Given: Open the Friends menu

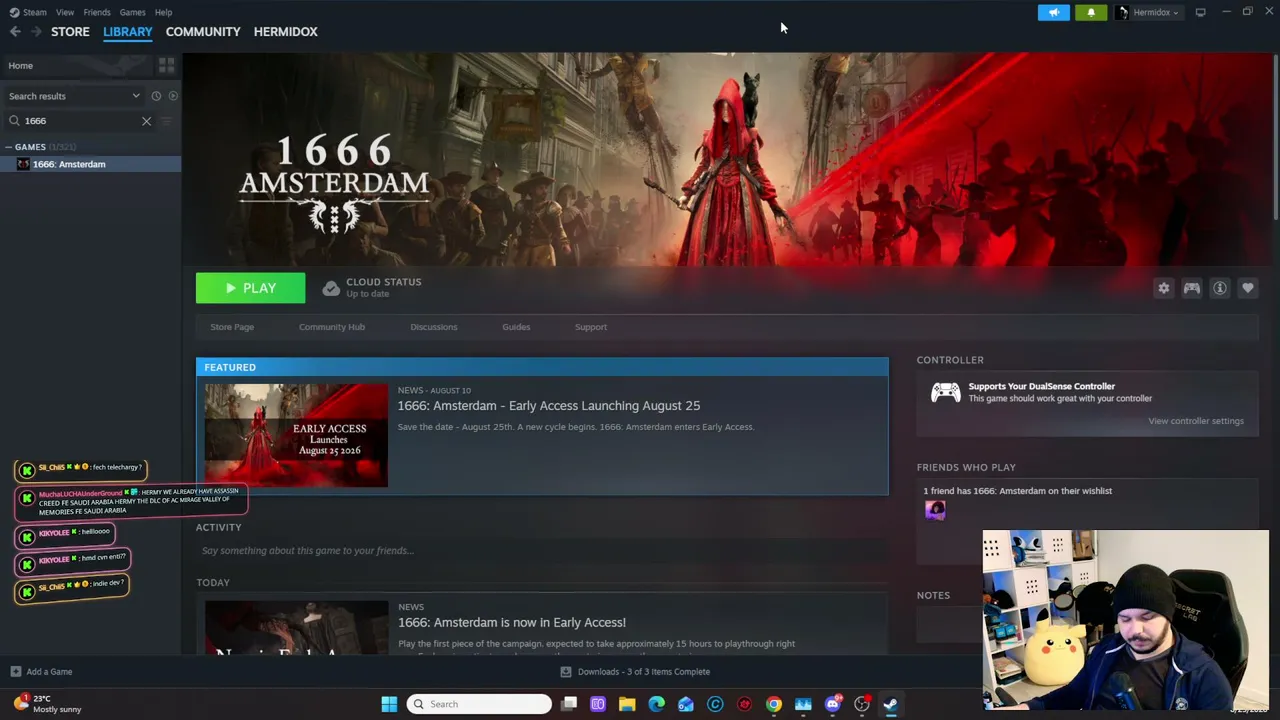Looking at the screenshot, I should pos(97,12).
